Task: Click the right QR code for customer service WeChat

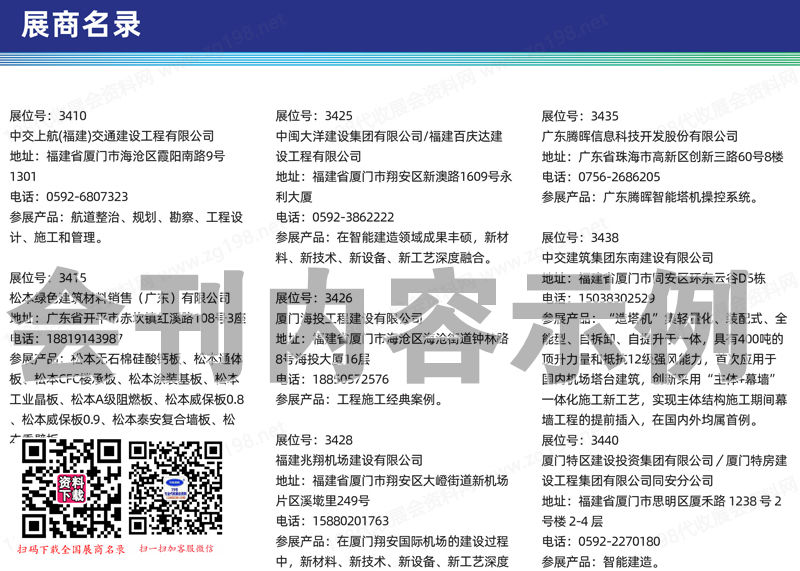Action: coord(176,488)
